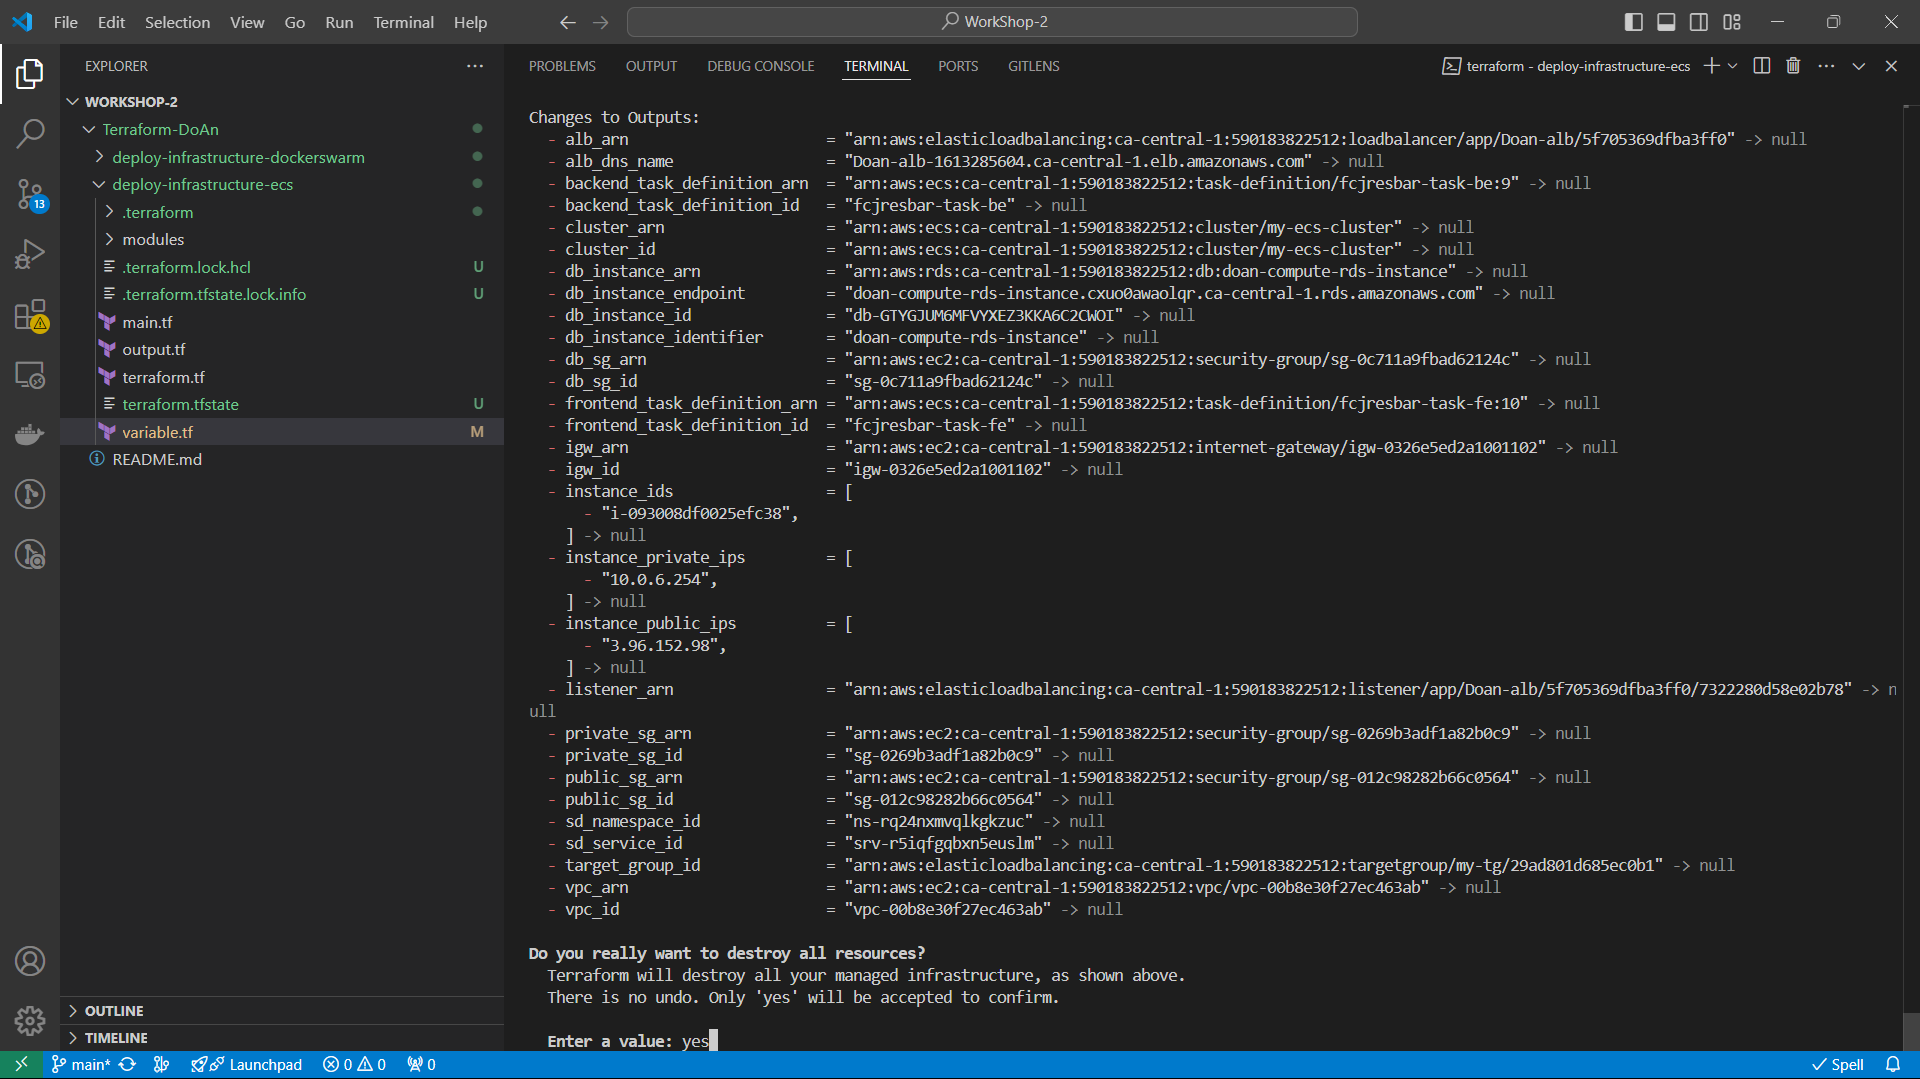
Task: Switch to PROBLEMS tab
Action: [x=562, y=66]
